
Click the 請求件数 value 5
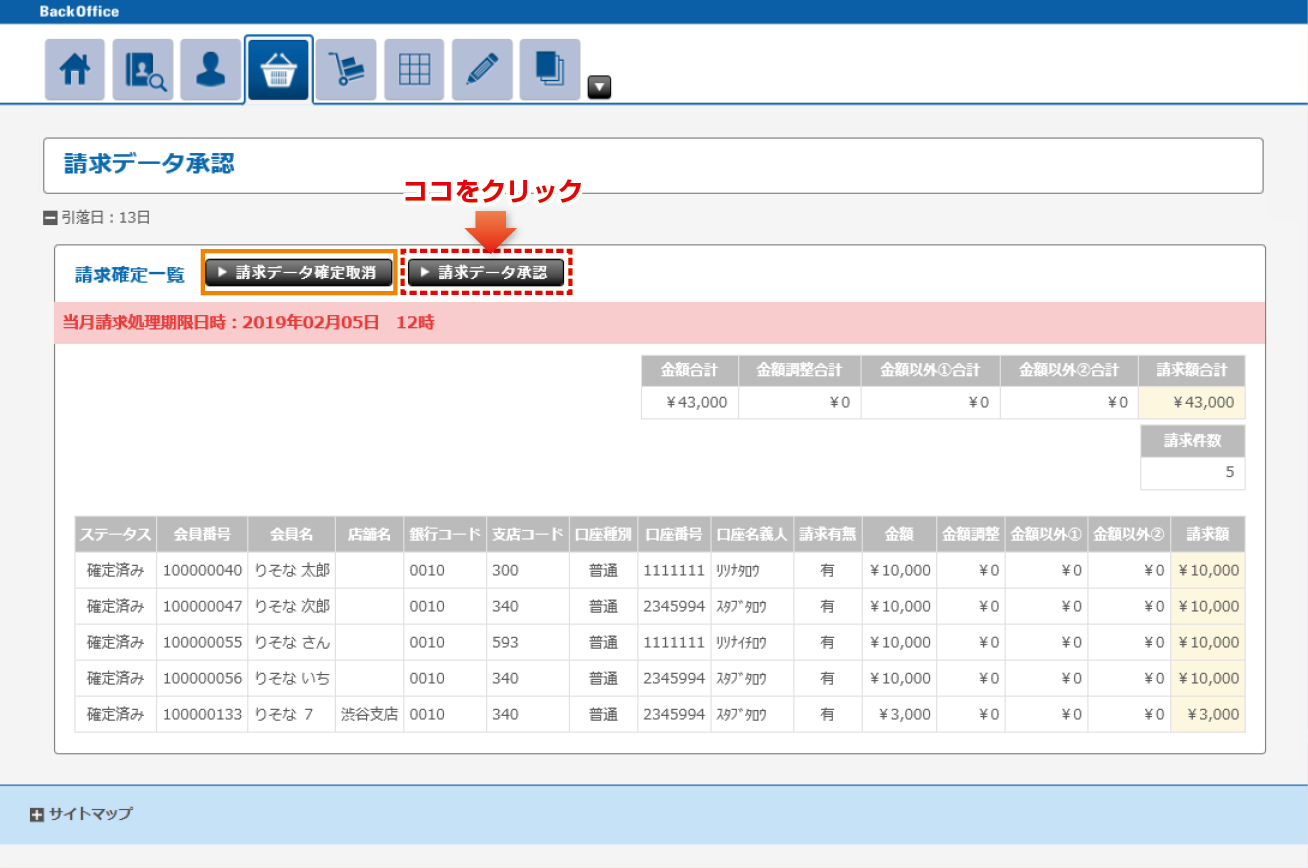click(x=1193, y=473)
